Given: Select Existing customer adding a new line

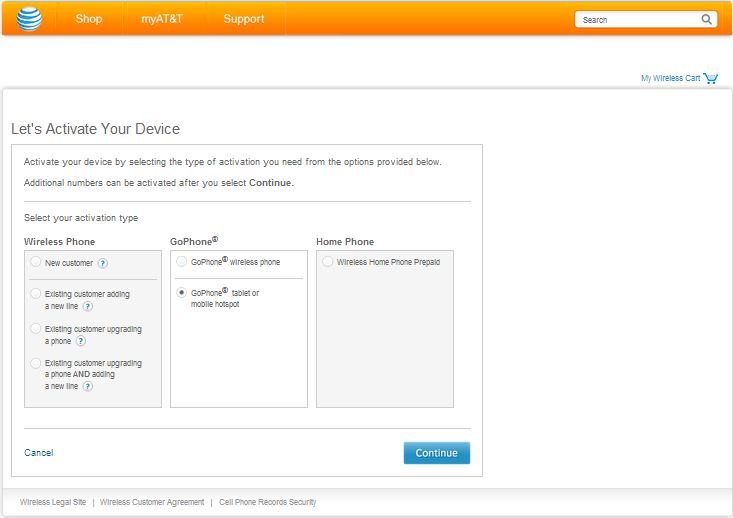Looking at the screenshot, I should pos(36,294).
